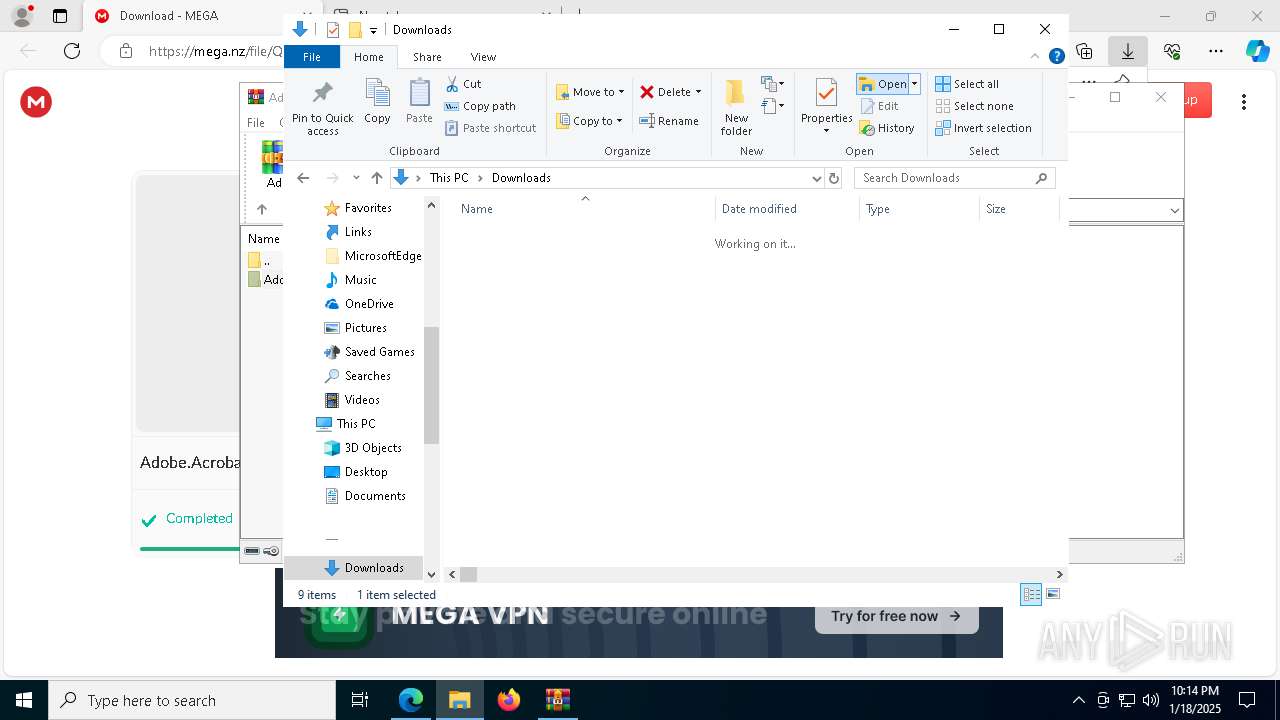
Task: Select Videos in navigation pane
Action: (352, 400)
